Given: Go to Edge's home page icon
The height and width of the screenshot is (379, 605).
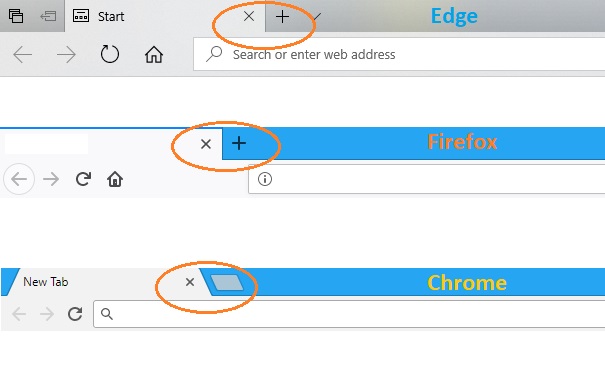Looking at the screenshot, I should pyautogui.click(x=154, y=54).
